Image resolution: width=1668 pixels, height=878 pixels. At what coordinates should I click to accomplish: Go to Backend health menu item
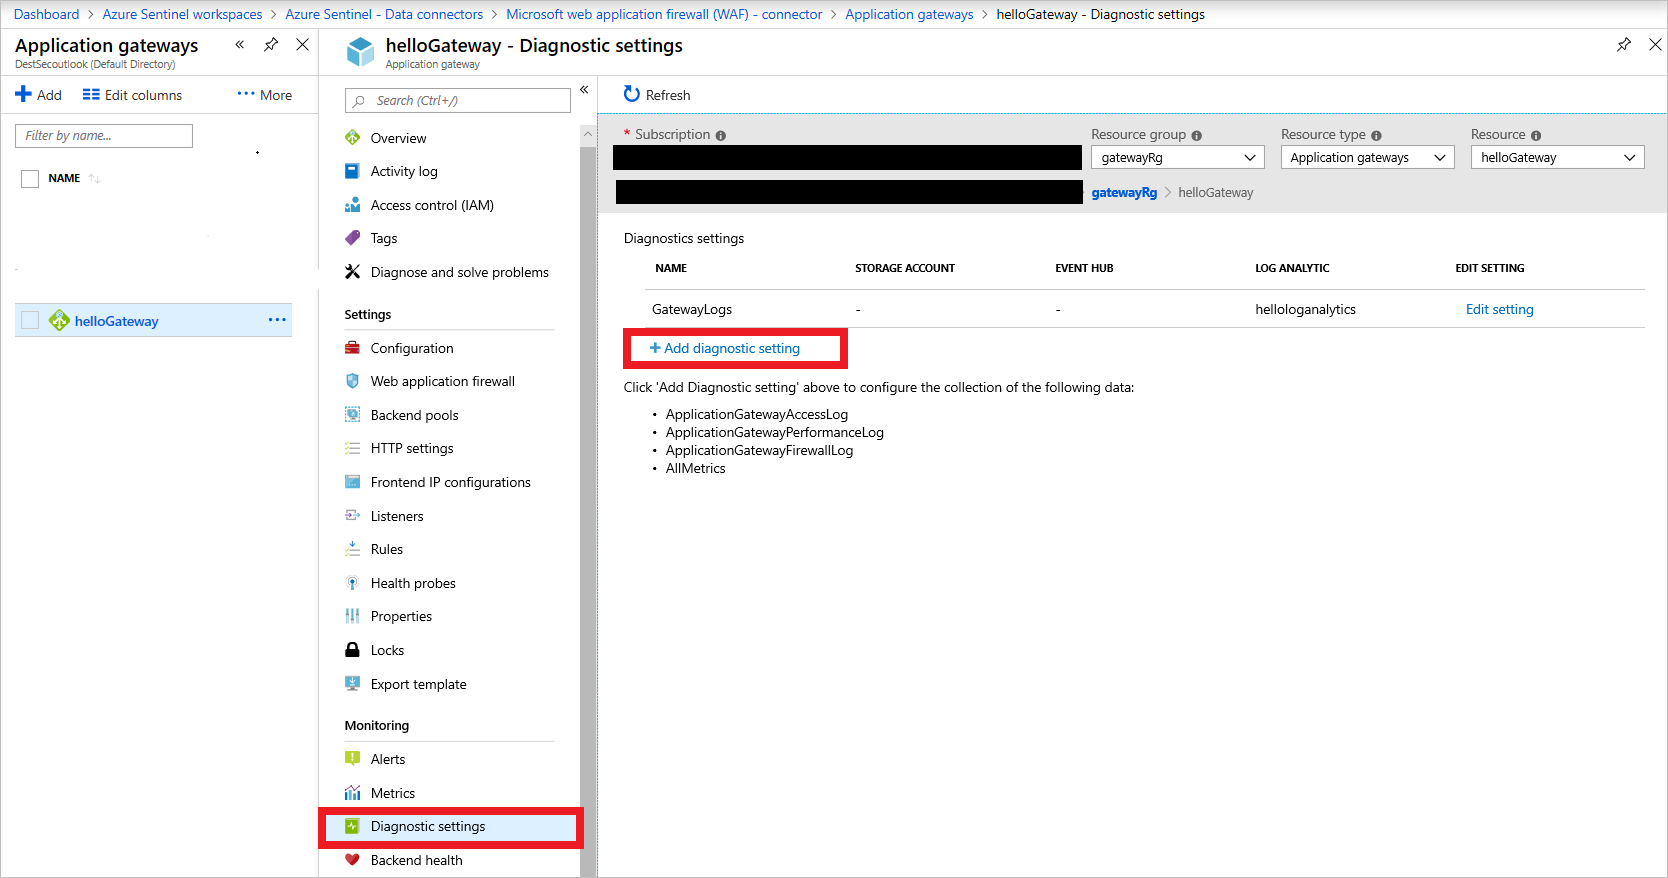point(417,860)
